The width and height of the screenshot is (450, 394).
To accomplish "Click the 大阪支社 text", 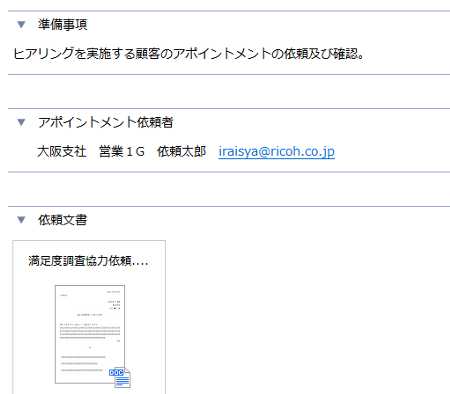I will coord(62,152).
